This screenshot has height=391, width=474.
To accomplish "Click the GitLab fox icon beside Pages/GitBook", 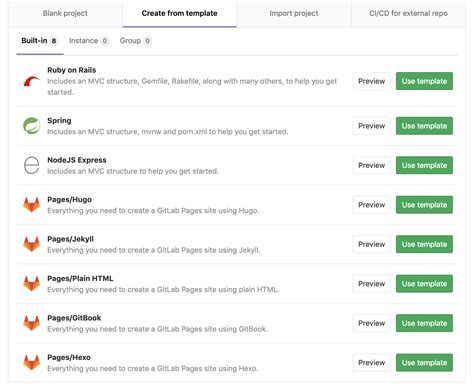I will 31,323.
